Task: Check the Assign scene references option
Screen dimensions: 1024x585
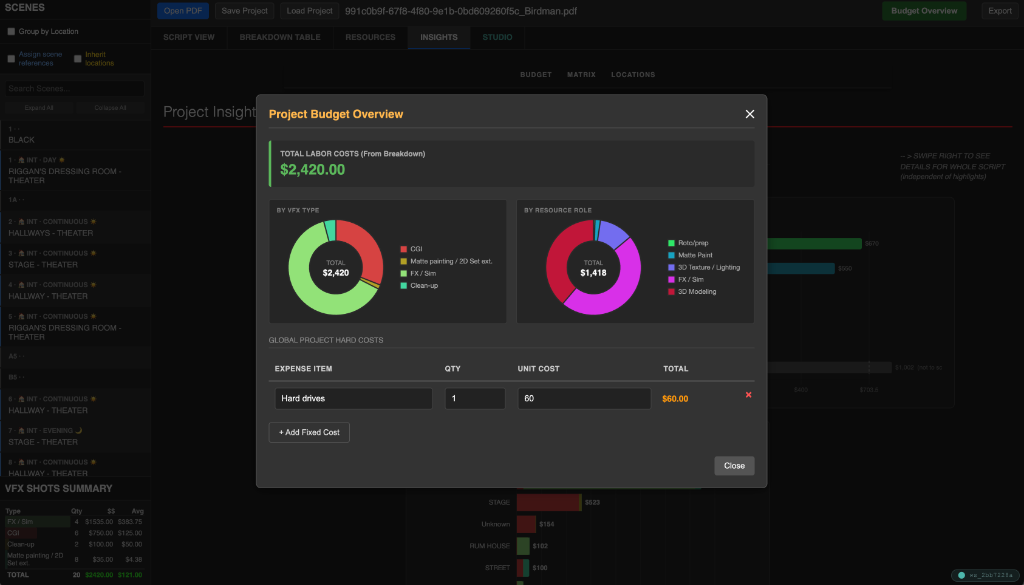Action: pos(11,58)
